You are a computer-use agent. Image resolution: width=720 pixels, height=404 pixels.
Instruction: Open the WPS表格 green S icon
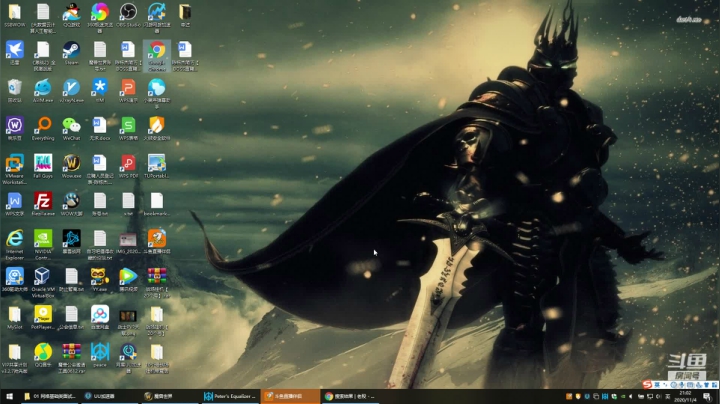pos(128,129)
